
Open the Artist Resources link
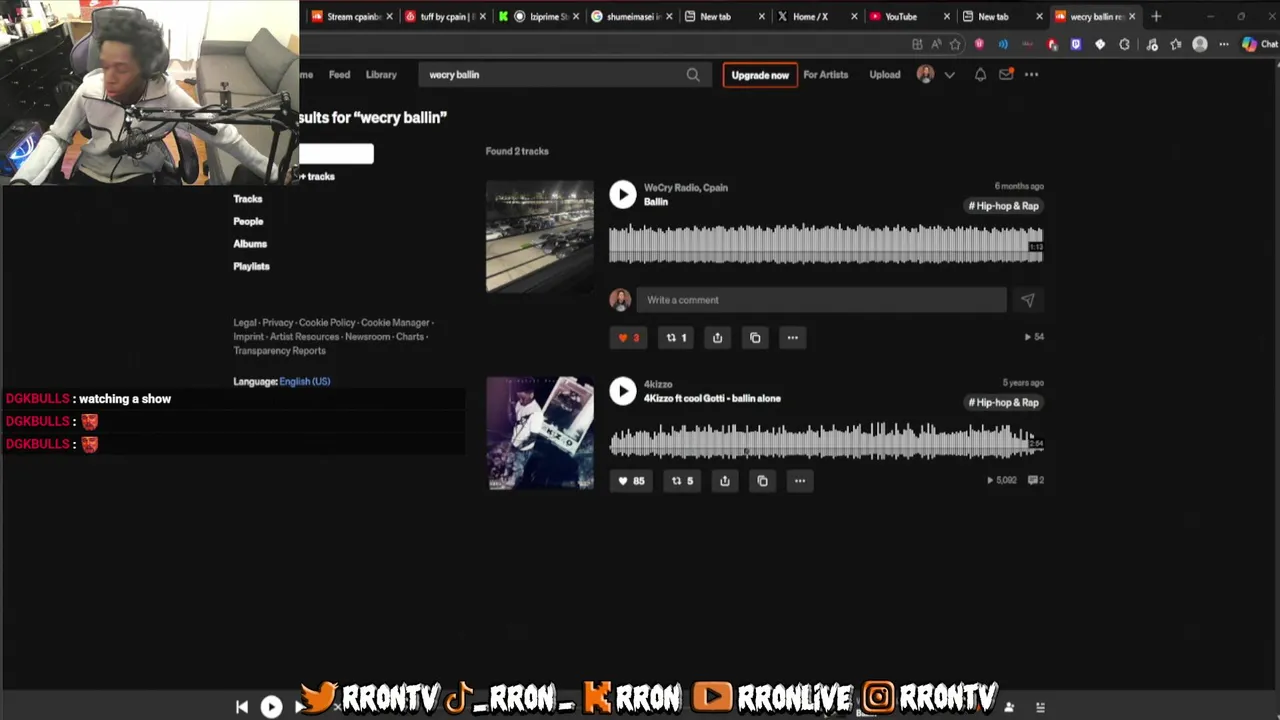coord(304,337)
